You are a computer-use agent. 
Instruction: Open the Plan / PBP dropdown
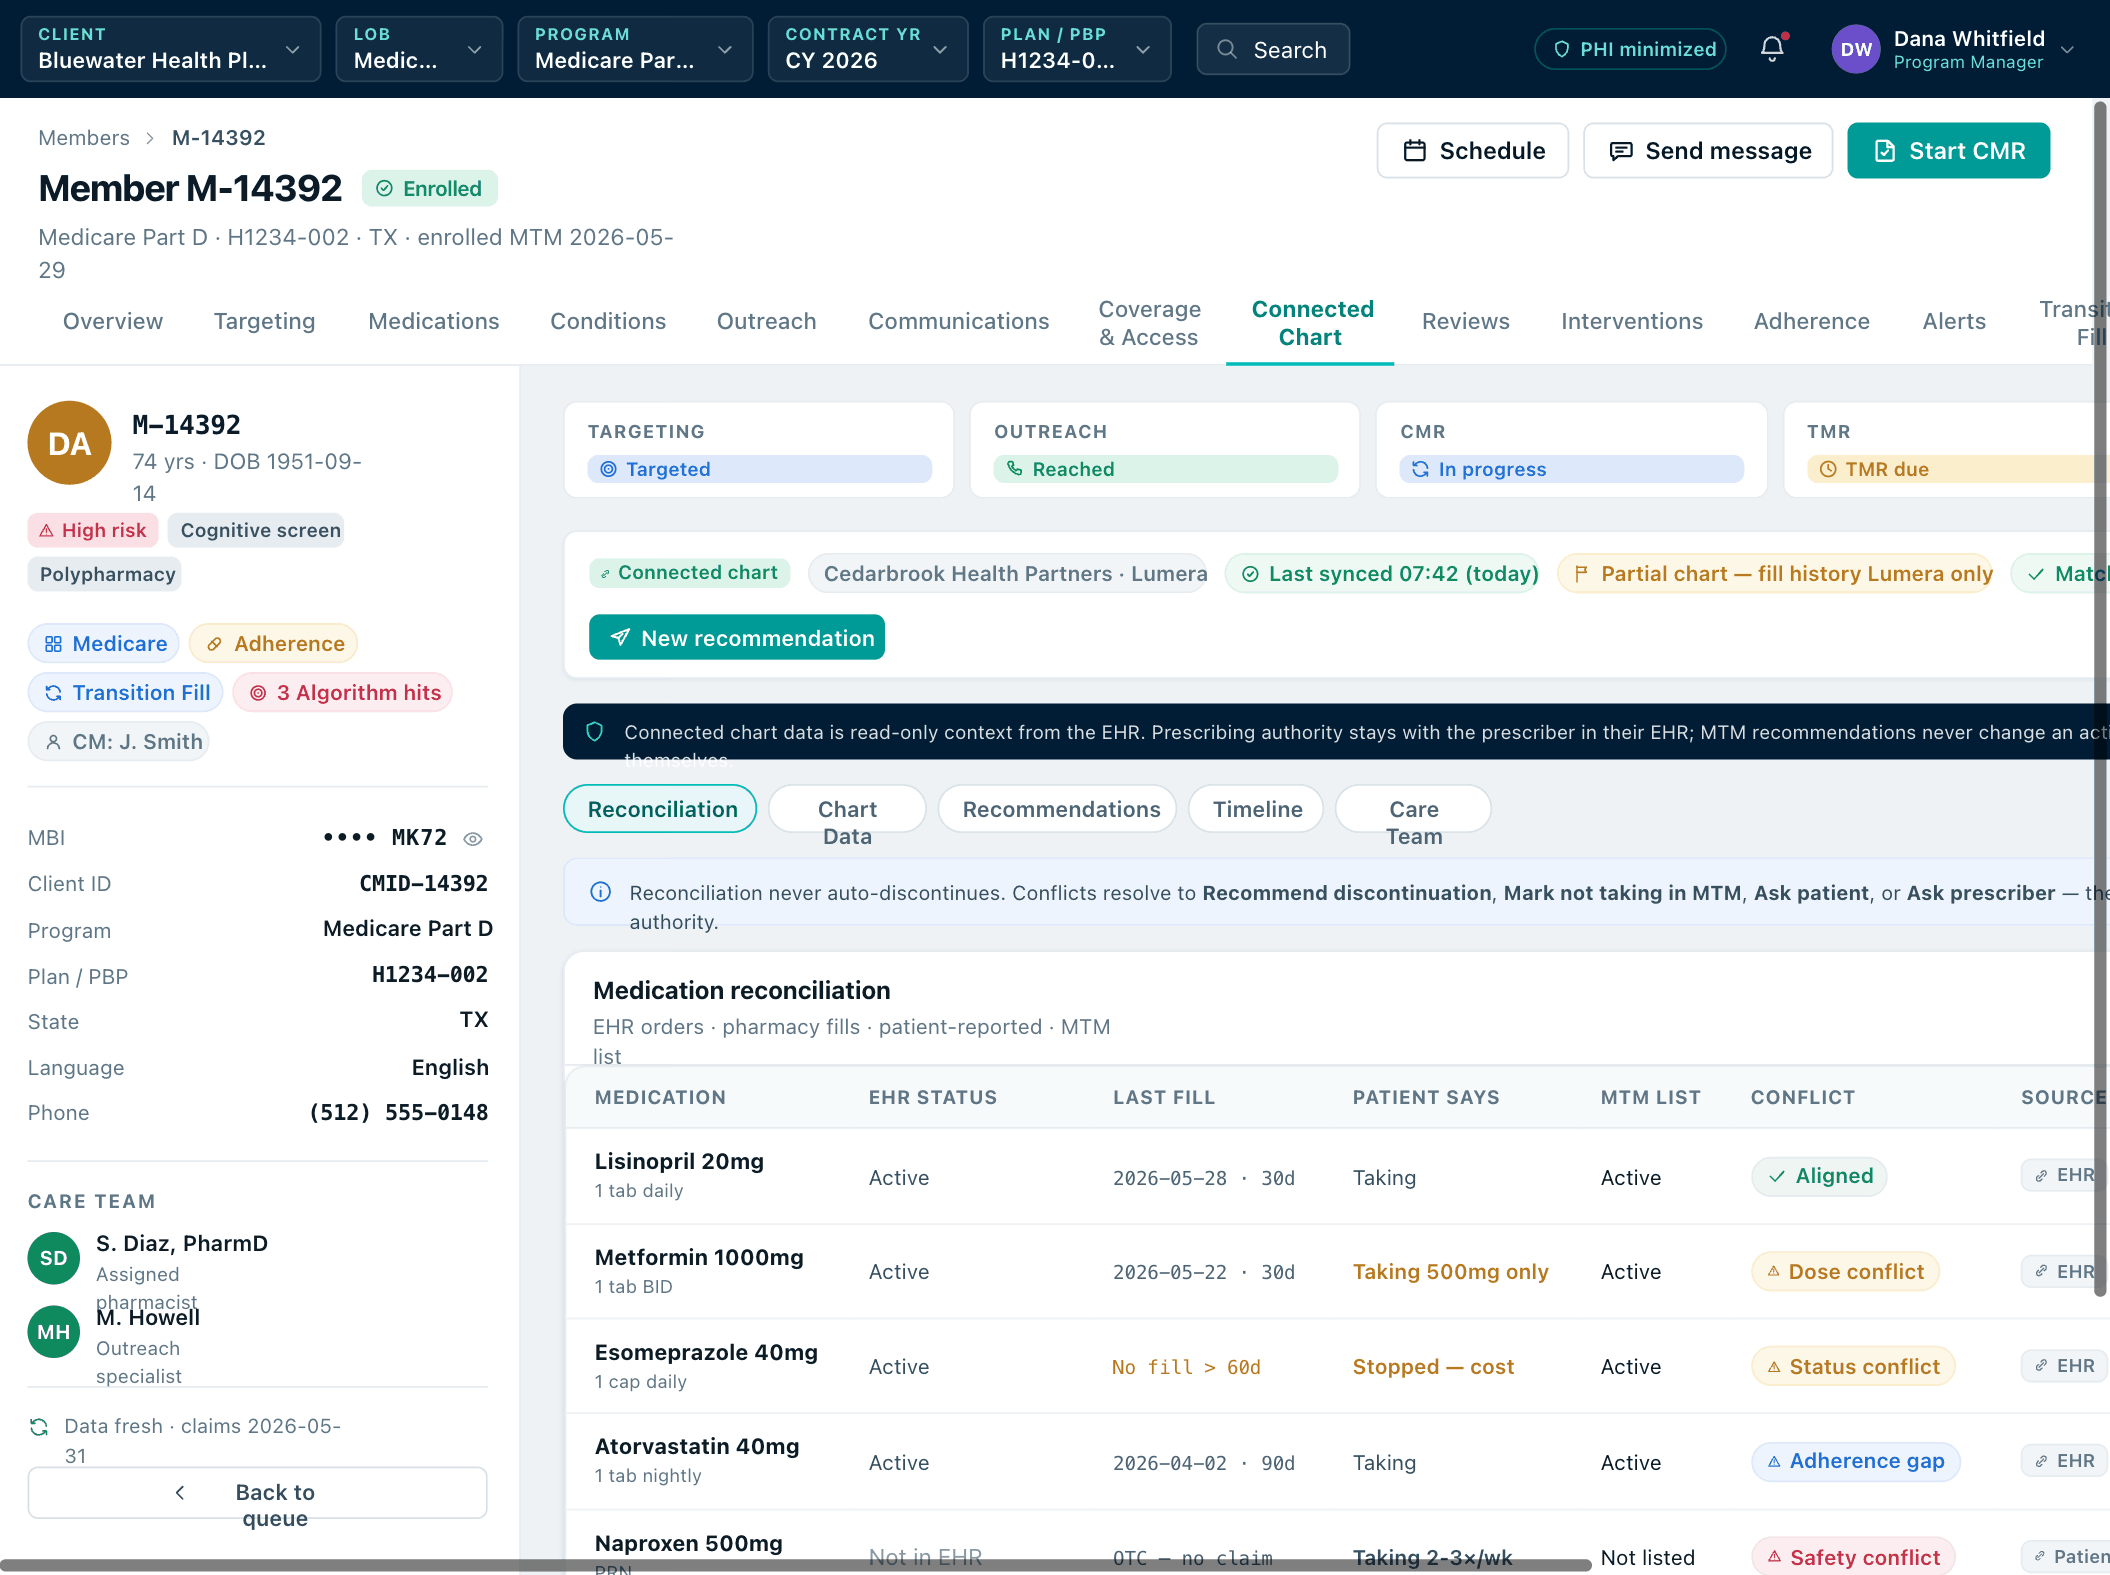tap(1077, 49)
